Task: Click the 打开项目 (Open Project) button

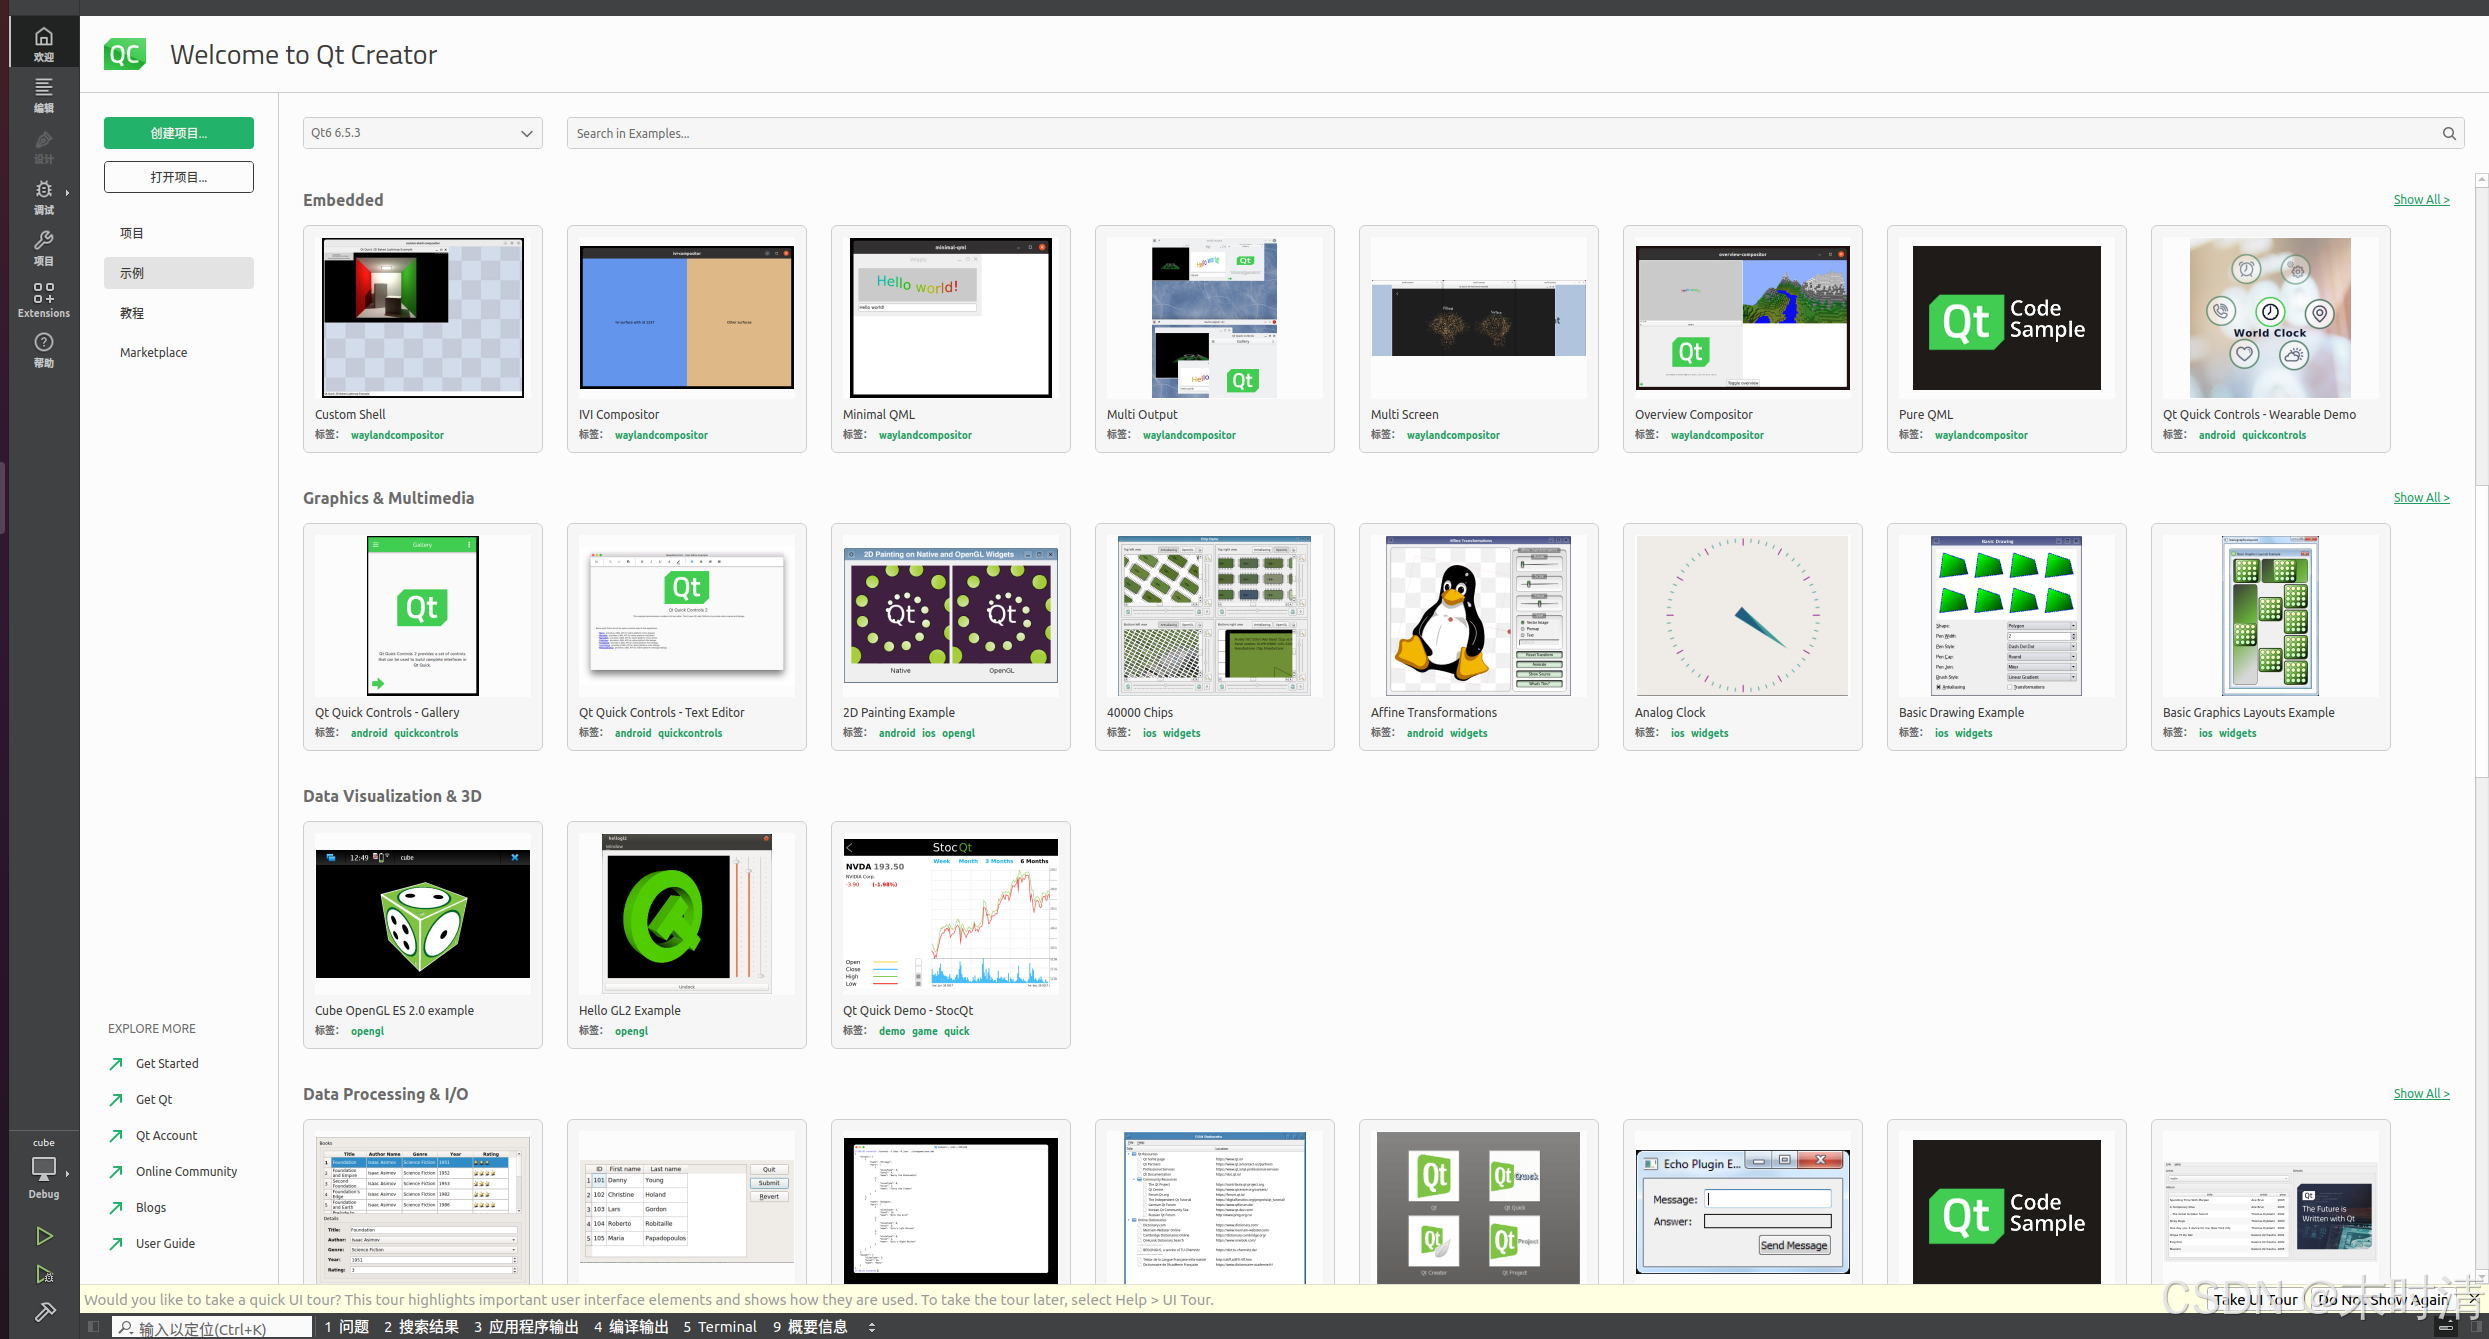Action: (179, 177)
